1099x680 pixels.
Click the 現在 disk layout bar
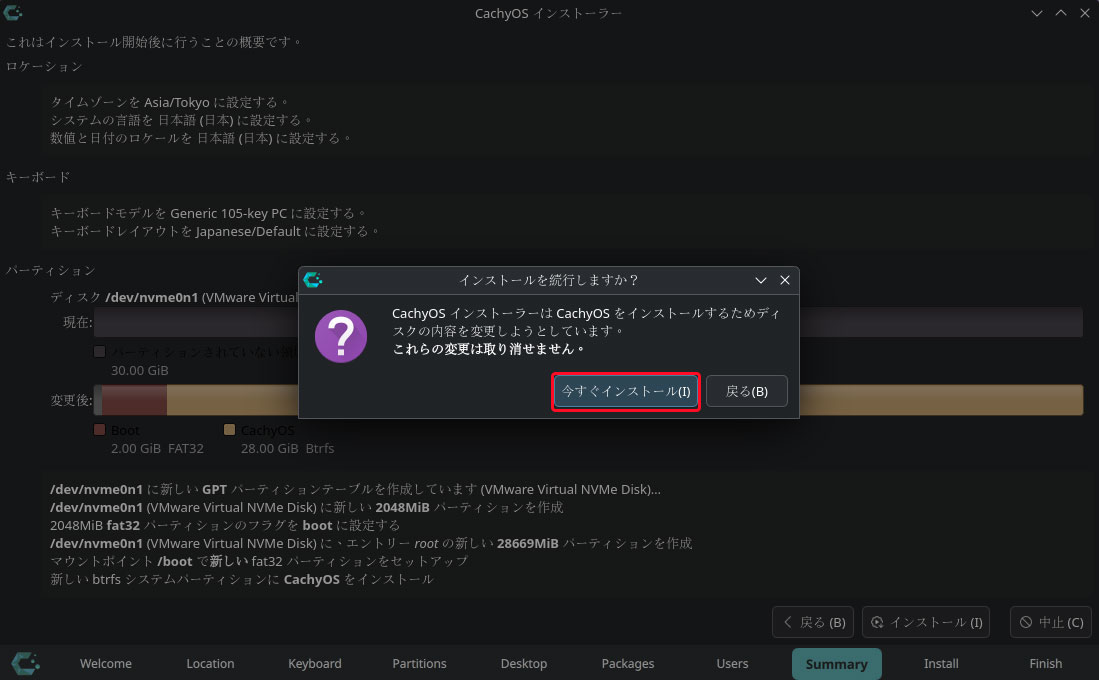(x=589, y=322)
